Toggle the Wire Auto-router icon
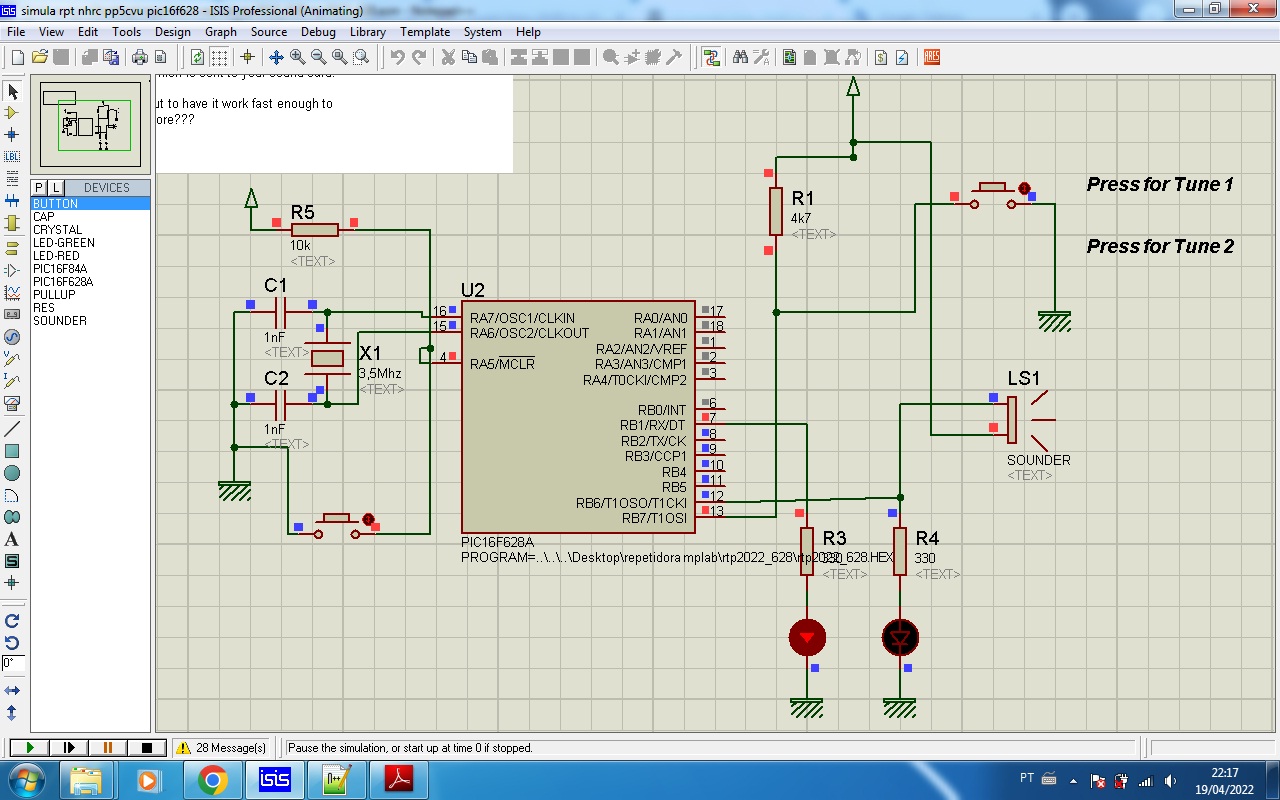 pyautogui.click(x=711, y=57)
